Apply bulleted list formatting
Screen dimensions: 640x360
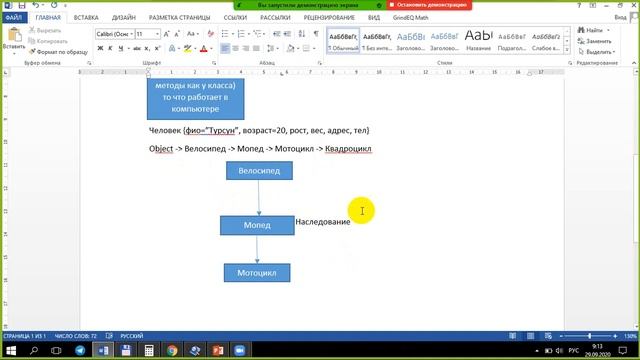225,34
